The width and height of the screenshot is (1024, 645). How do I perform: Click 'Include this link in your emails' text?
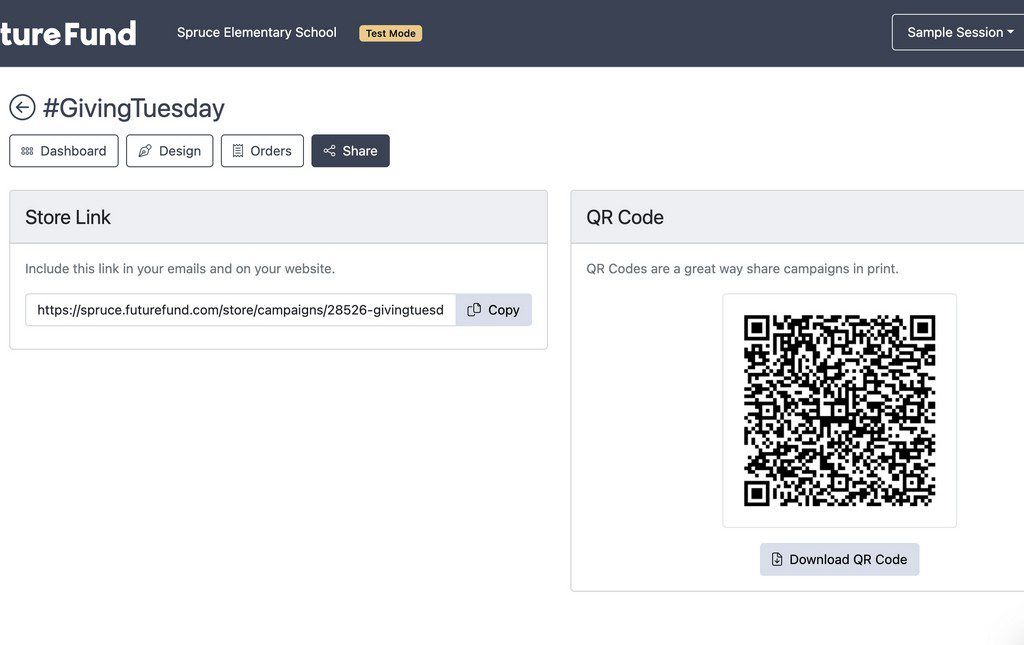[x=180, y=268]
